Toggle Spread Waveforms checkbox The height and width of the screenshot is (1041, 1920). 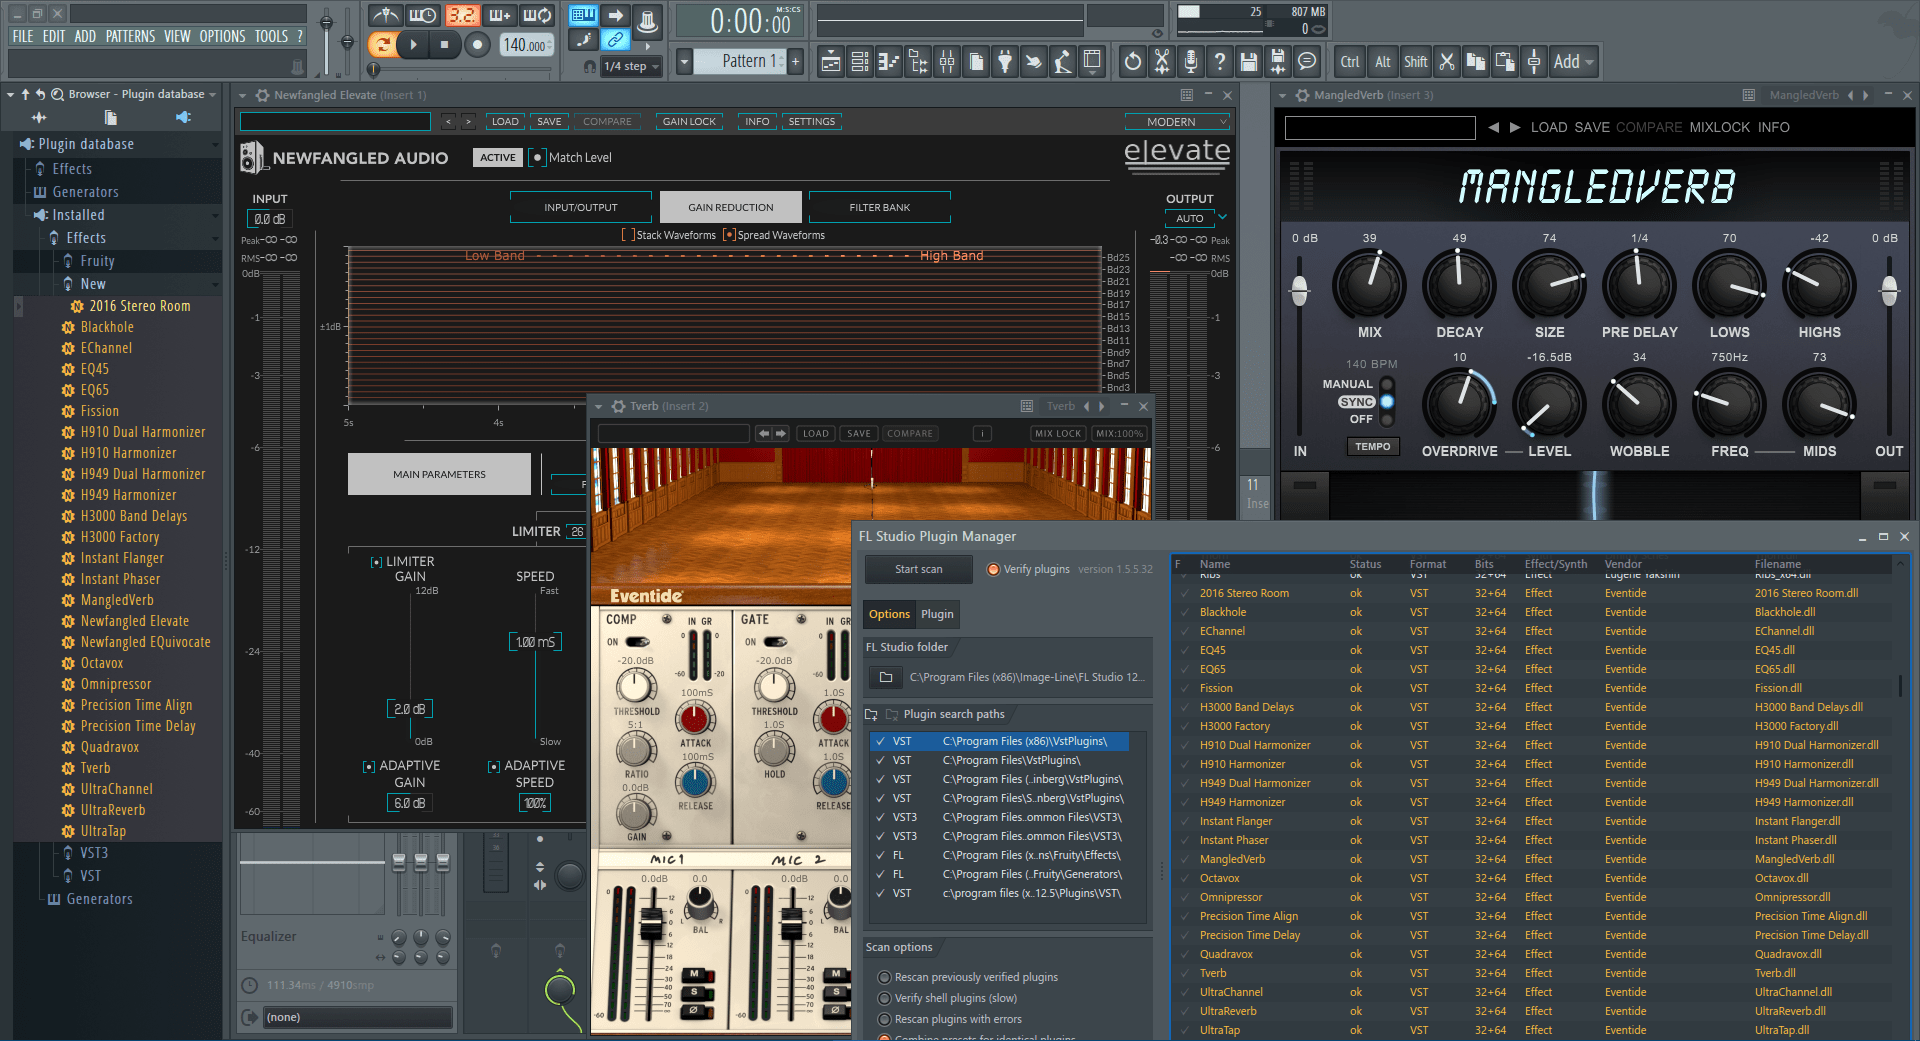pos(729,235)
